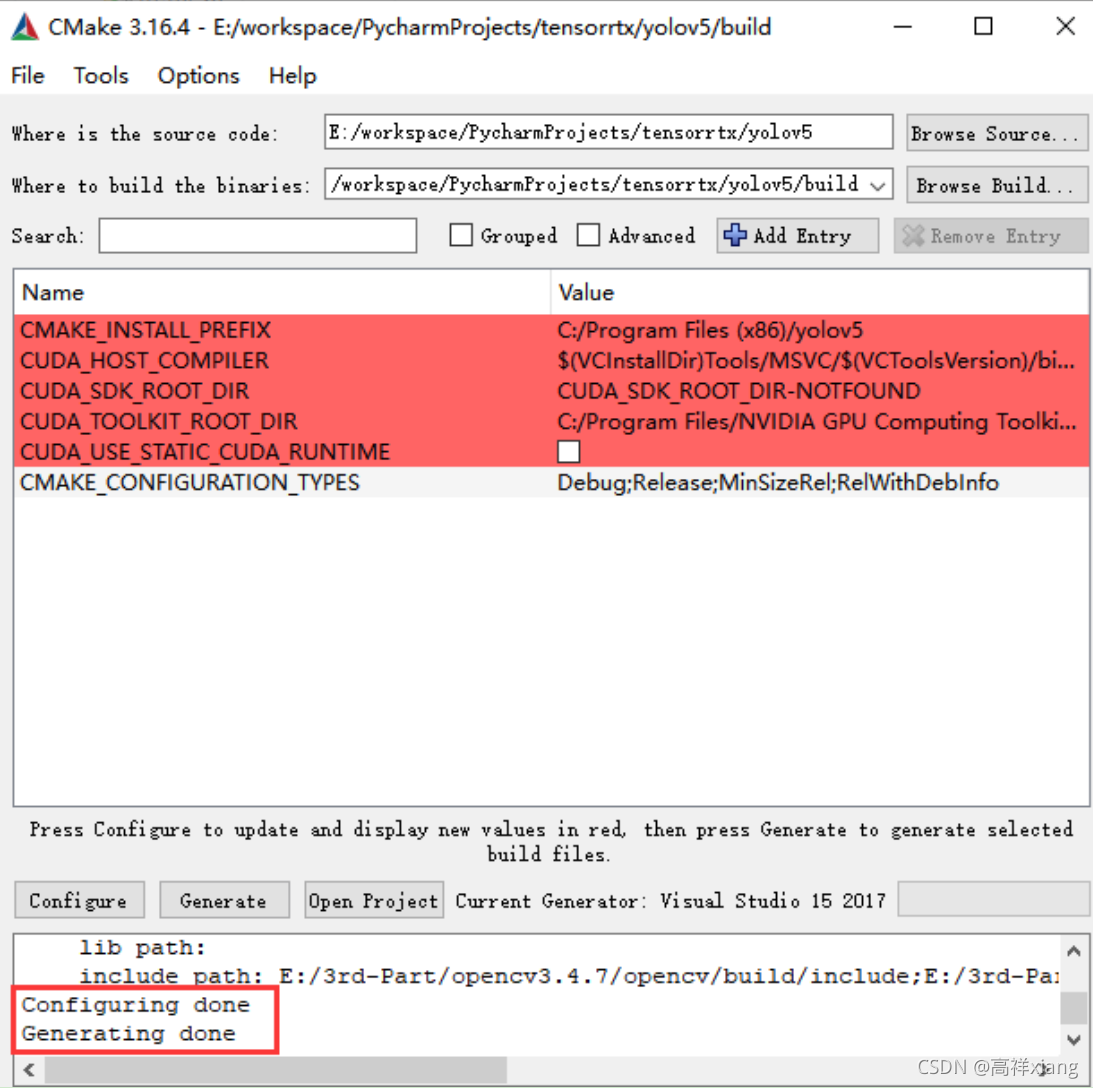This screenshot has width=1093, height=1088.
Task: Enable the Grouped checkbox
Action: 461,235
